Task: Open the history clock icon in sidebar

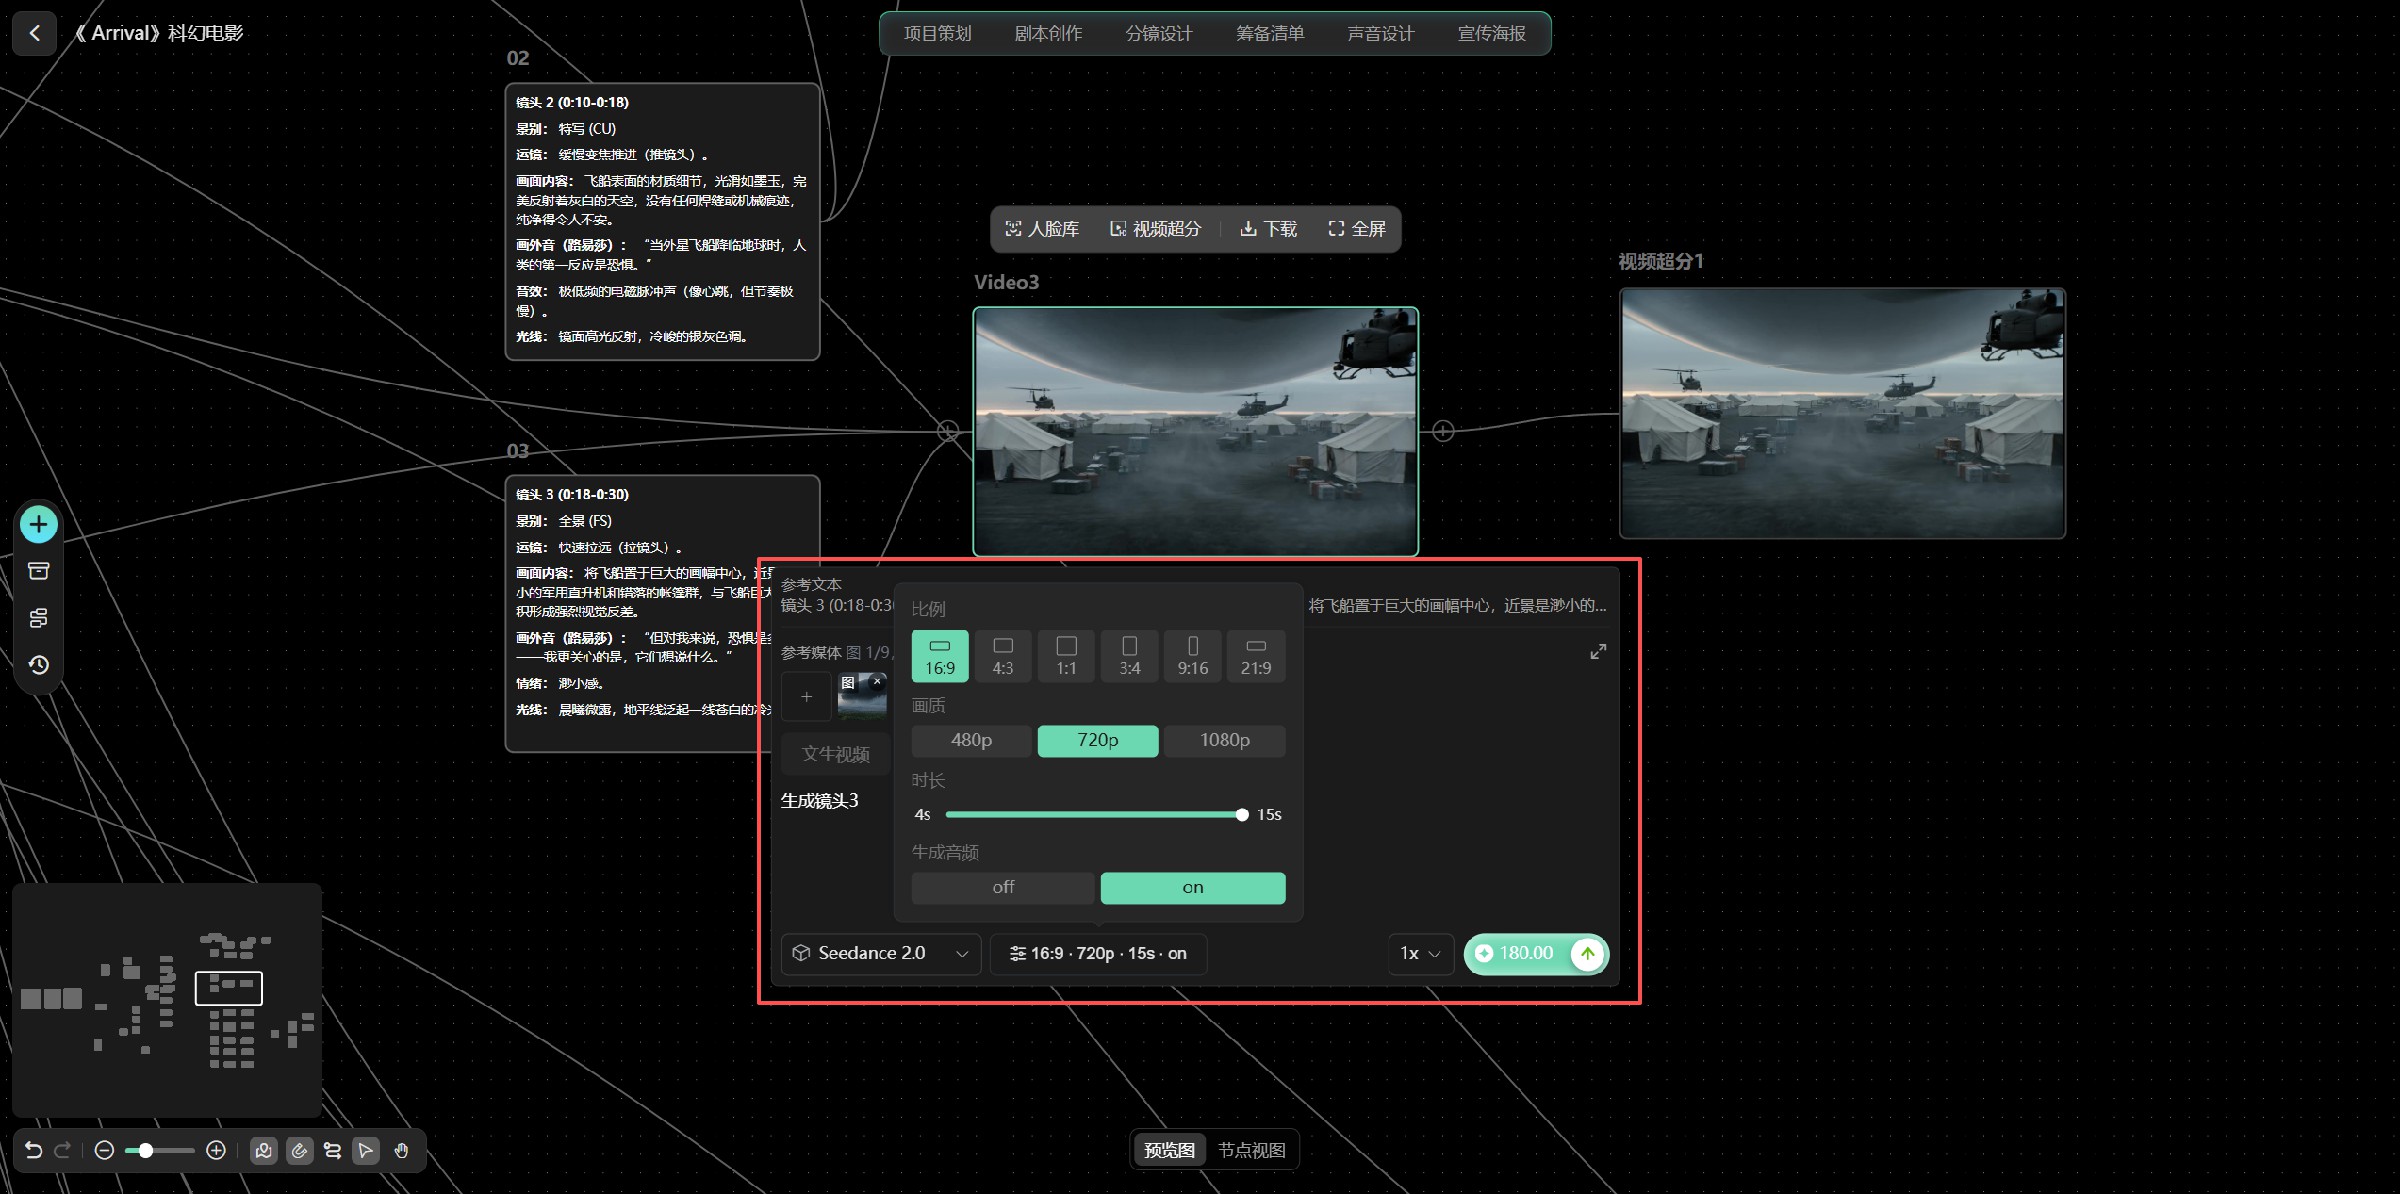Action: coord(39,665)
